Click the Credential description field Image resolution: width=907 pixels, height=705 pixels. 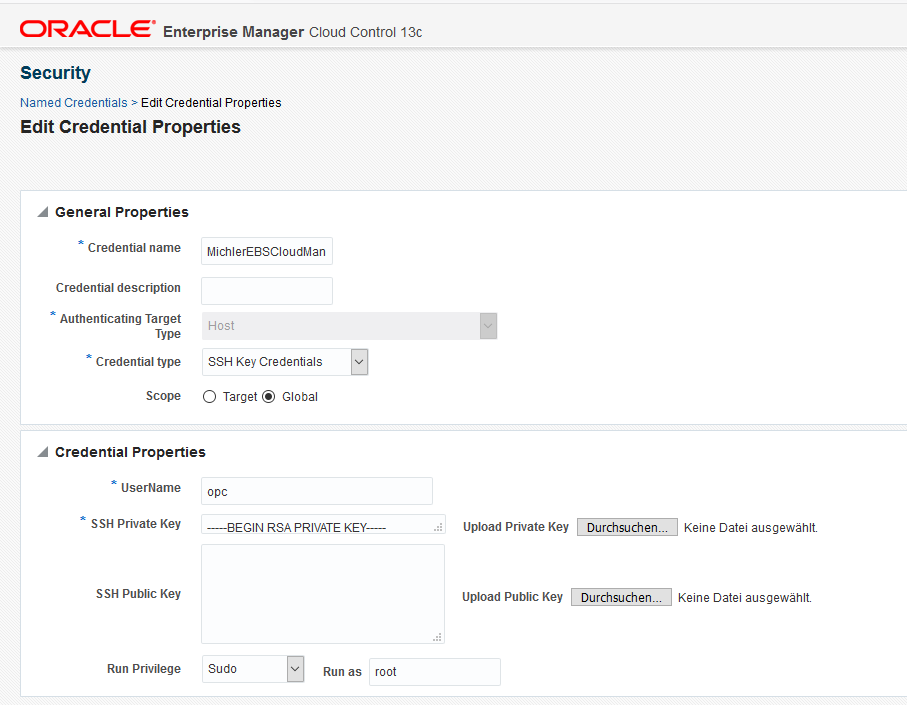(x=267, y=291)
